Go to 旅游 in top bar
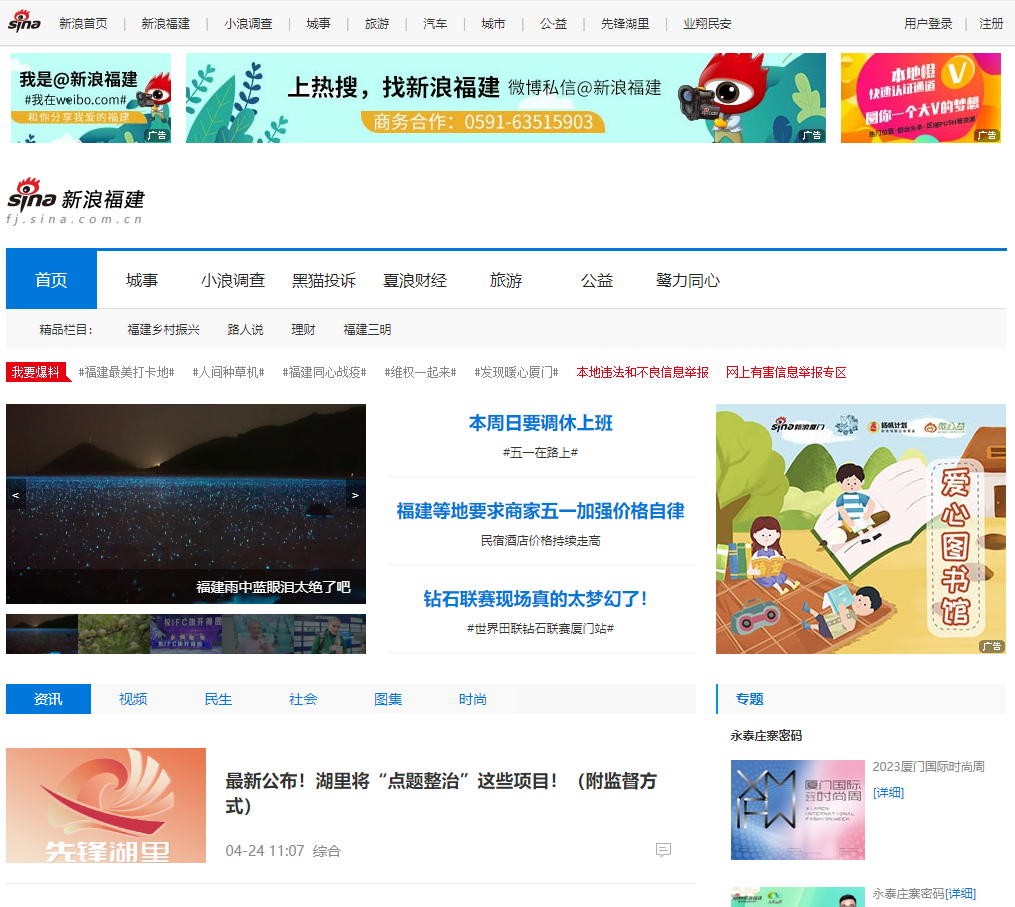This screenshot has height=907, width=1015. click(377, 24)
